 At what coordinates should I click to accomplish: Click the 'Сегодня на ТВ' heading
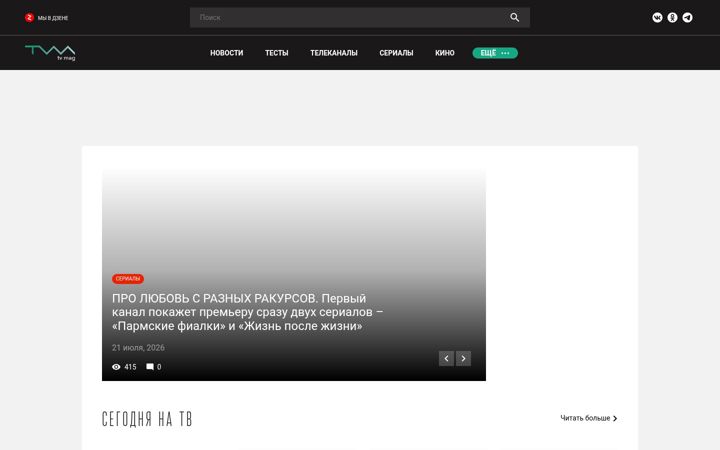pos(147,419)
